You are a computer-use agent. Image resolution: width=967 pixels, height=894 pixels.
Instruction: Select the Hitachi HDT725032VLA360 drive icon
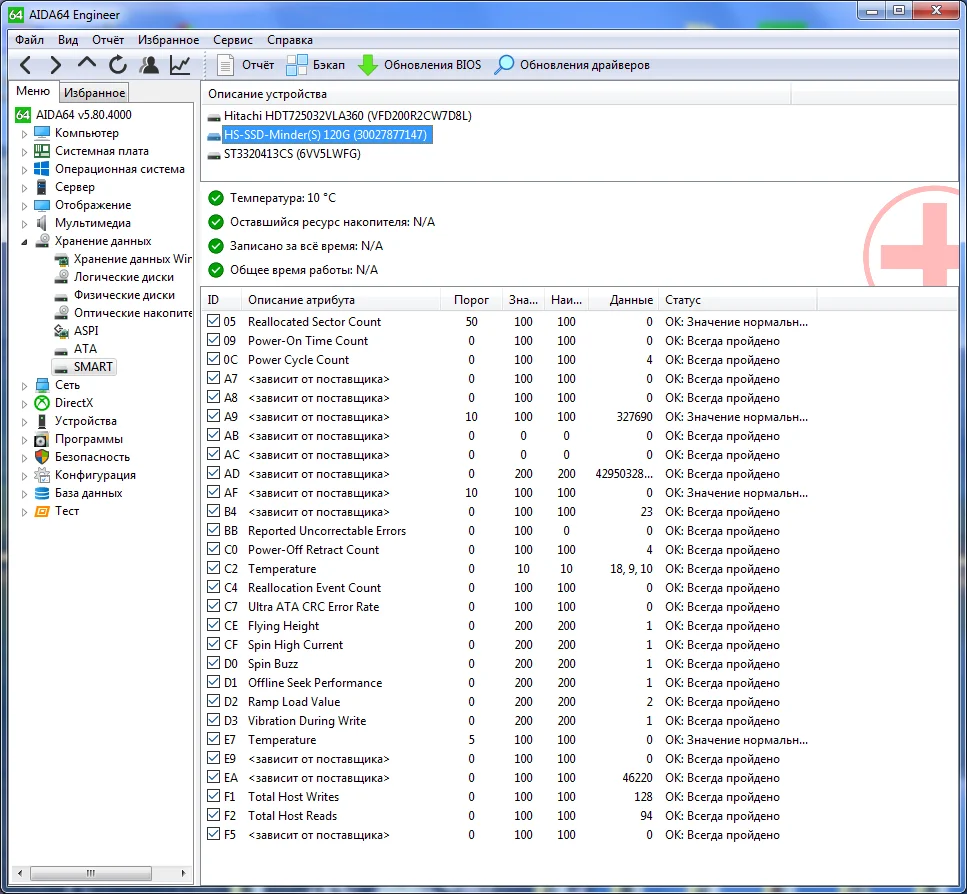(214, 117)
